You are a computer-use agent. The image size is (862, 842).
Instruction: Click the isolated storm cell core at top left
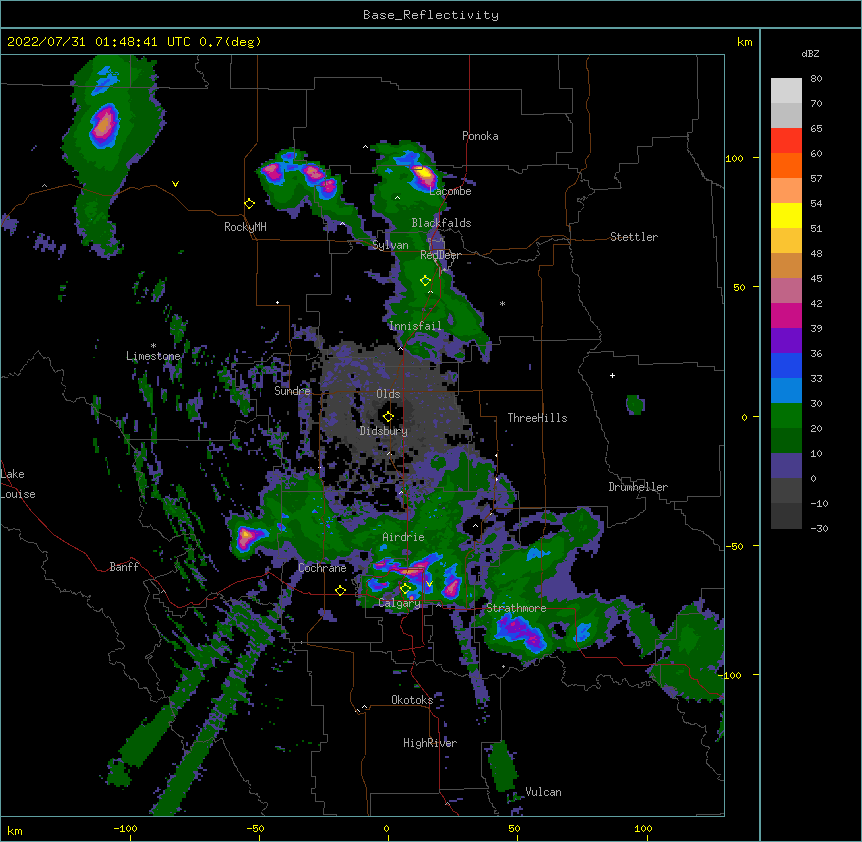point(104,125)
